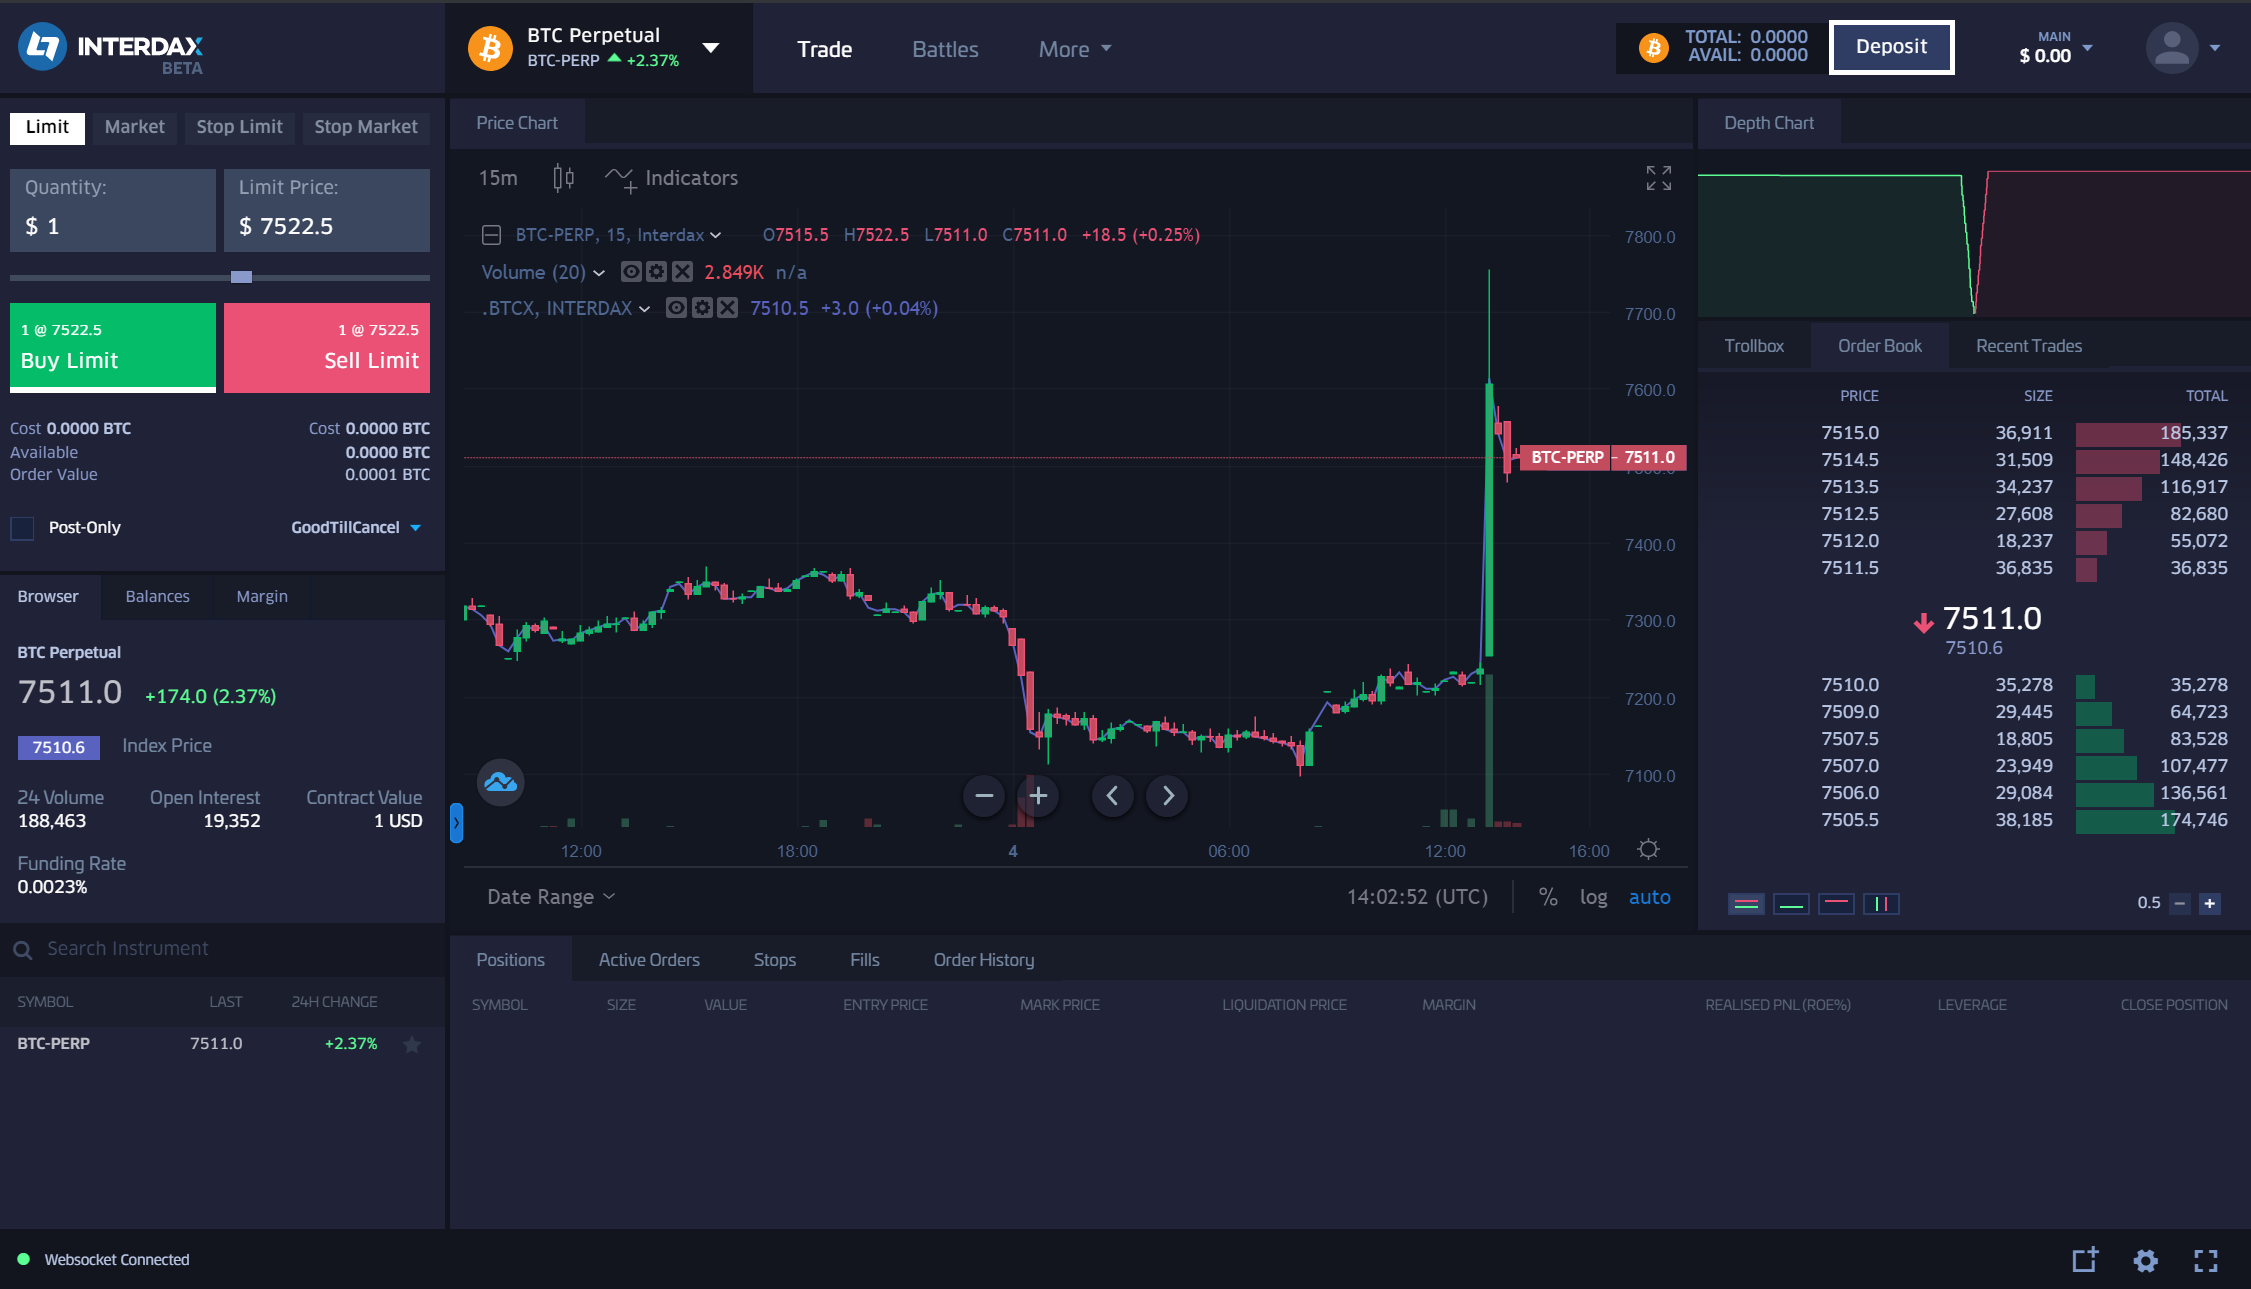
Task: Click the Sell Limit button
Action: tap(327, 347)
